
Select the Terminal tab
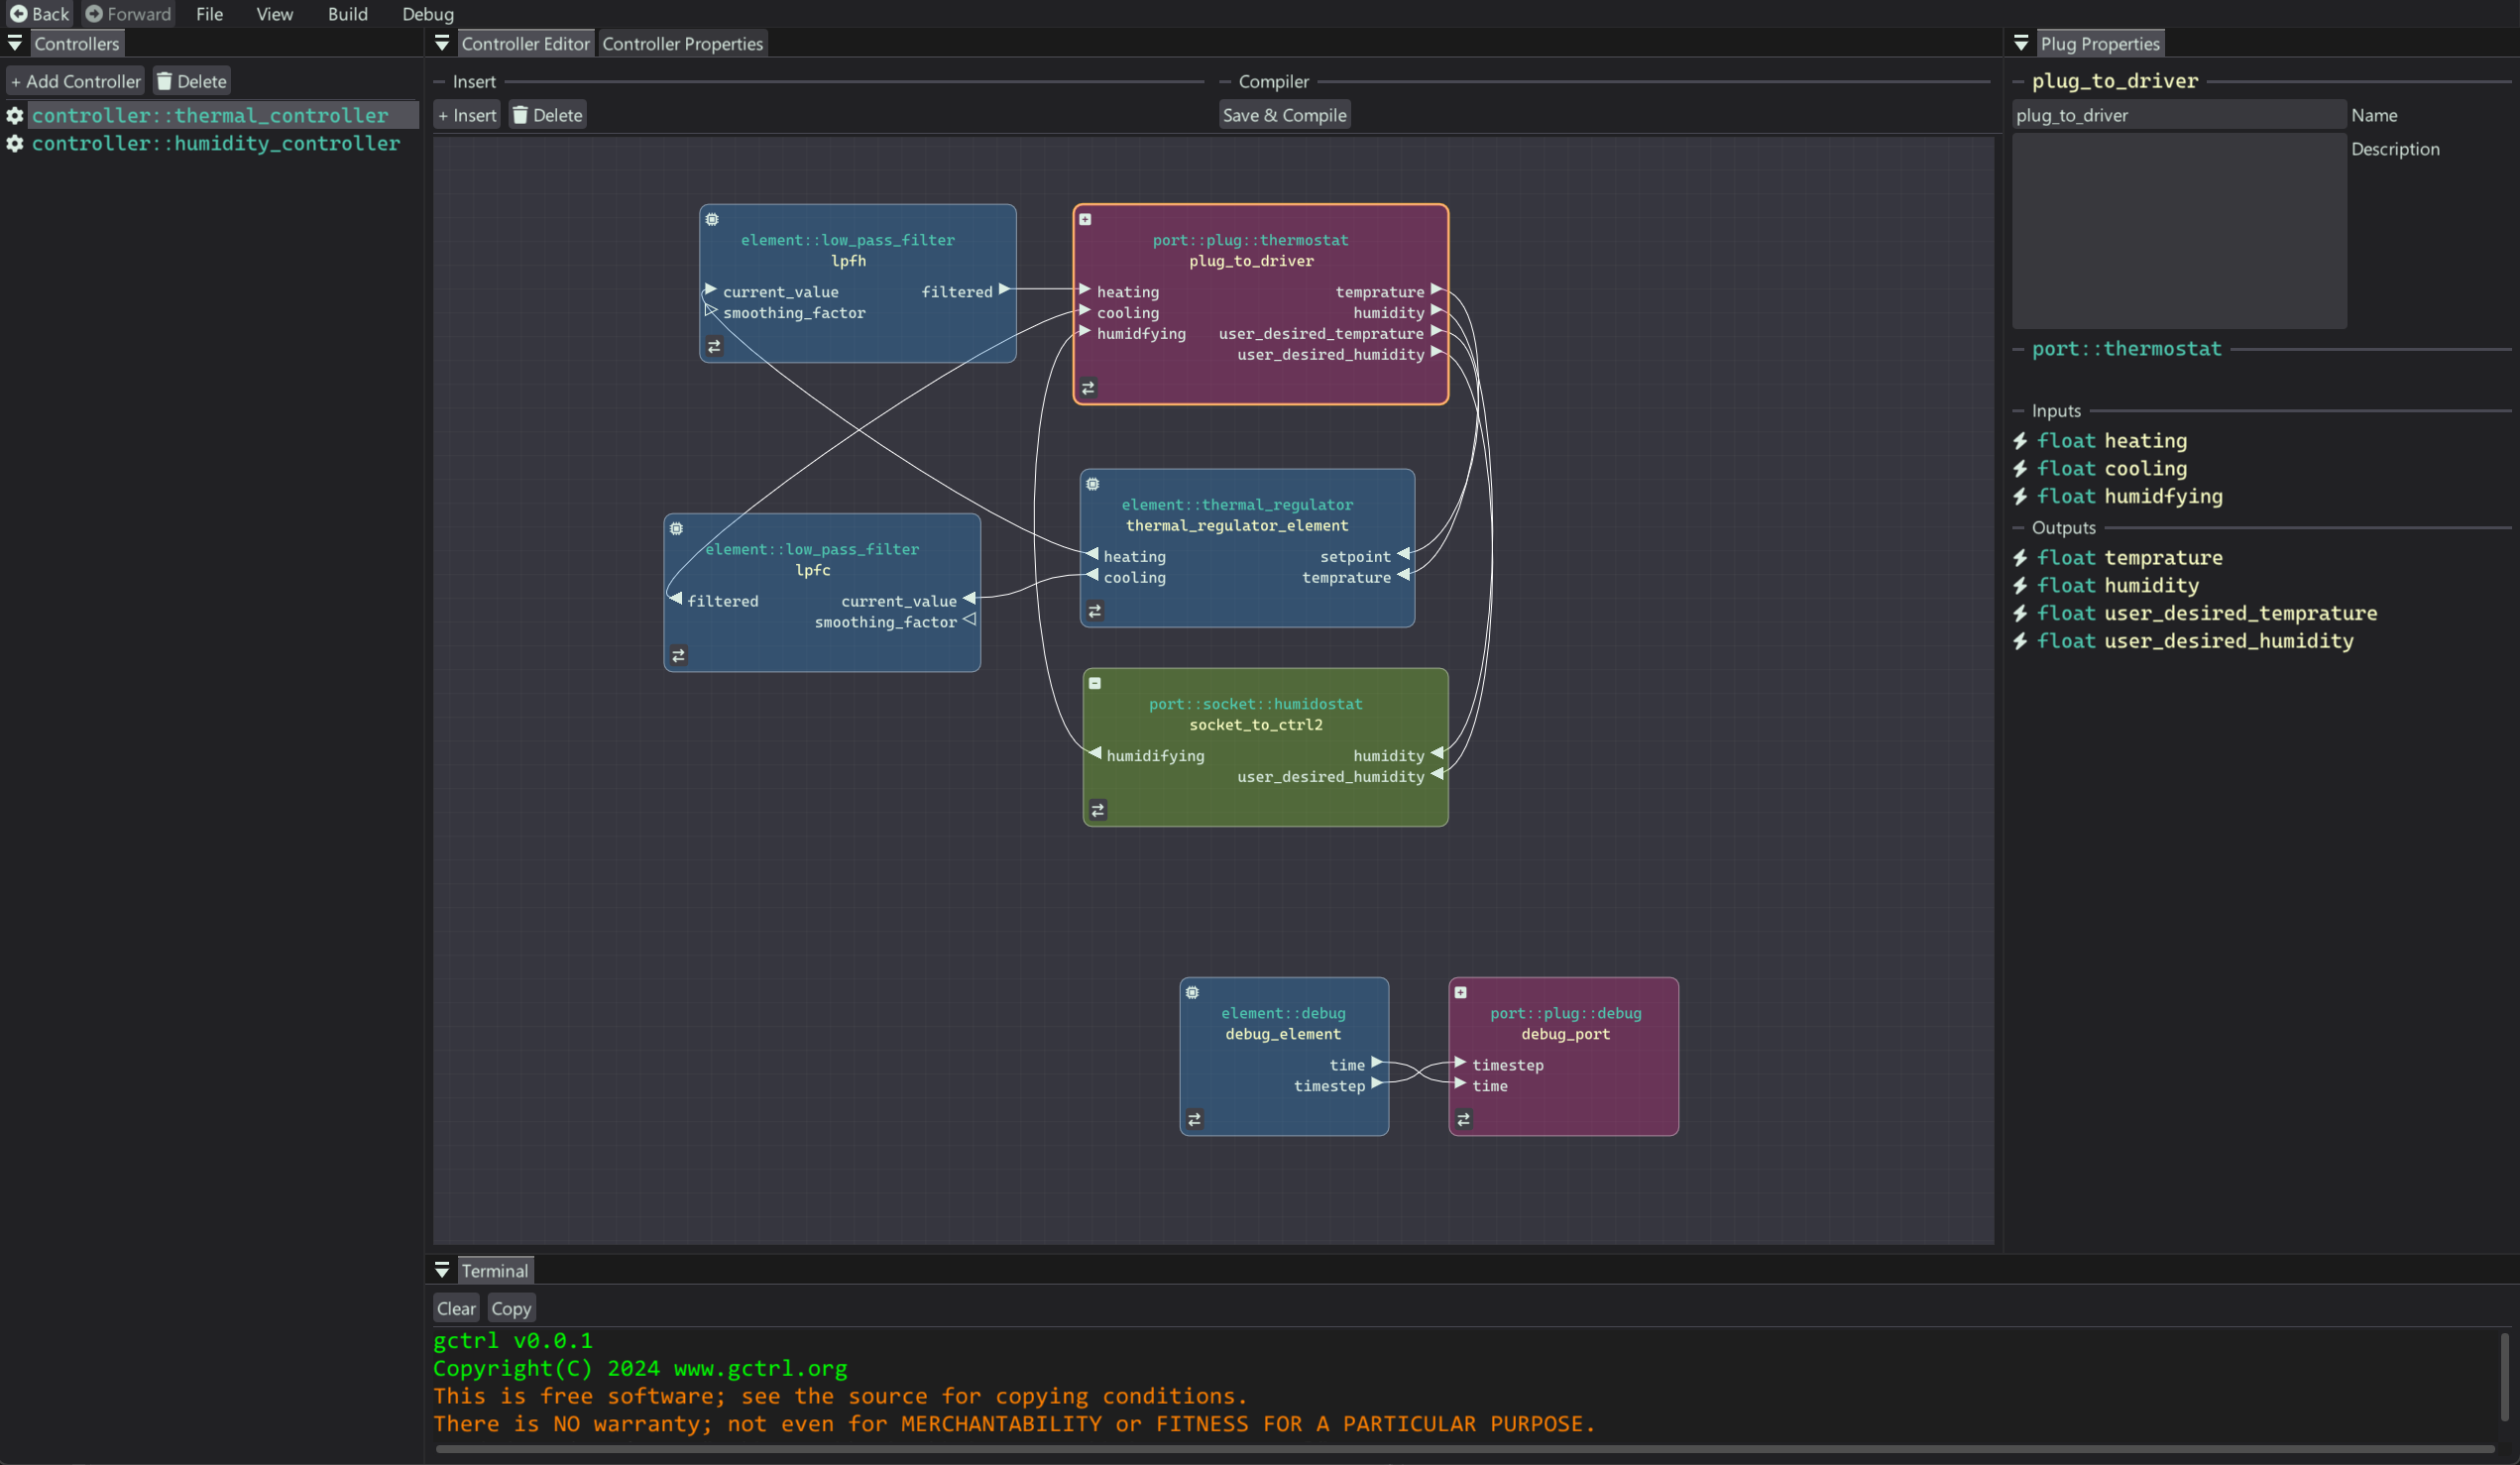tap(495, 1270)
